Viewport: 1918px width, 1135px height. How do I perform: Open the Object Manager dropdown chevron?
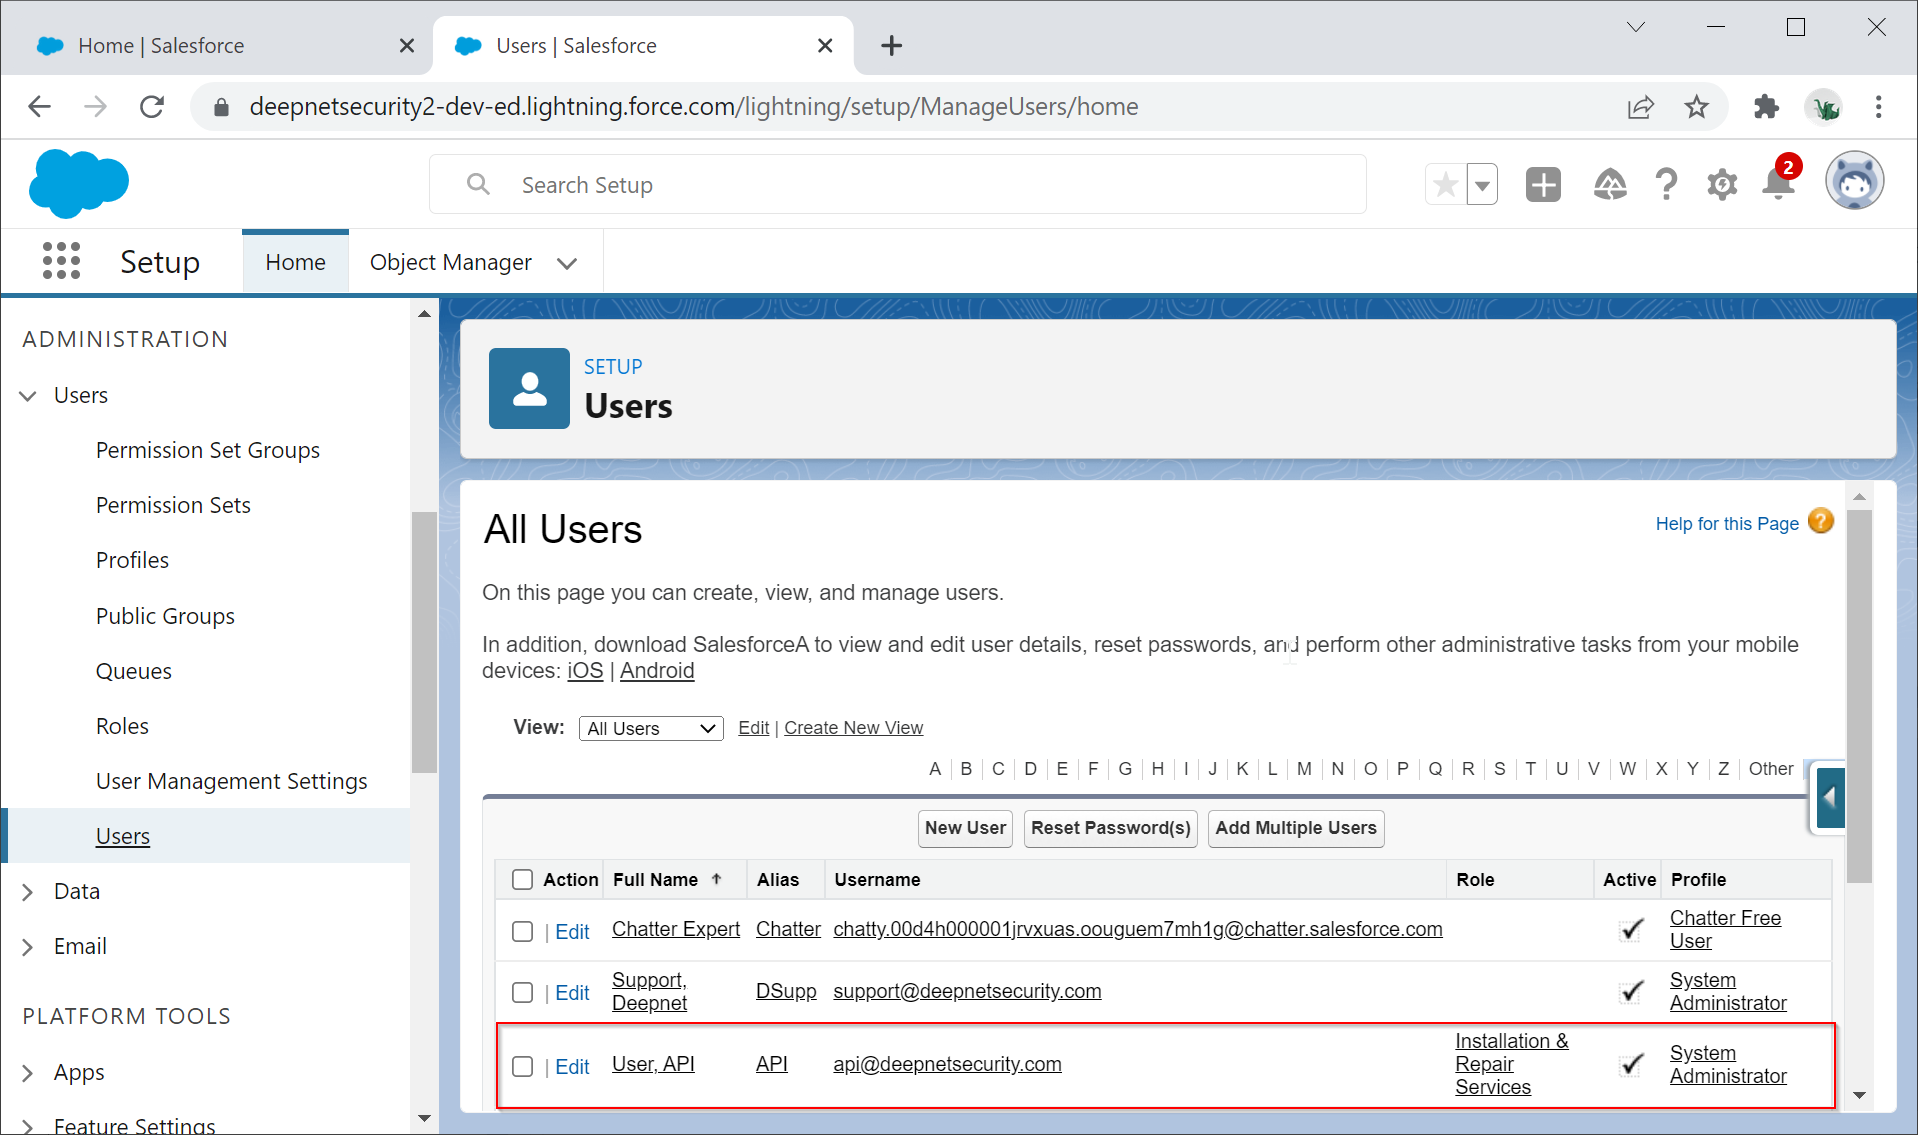click(x=567, y=264)
